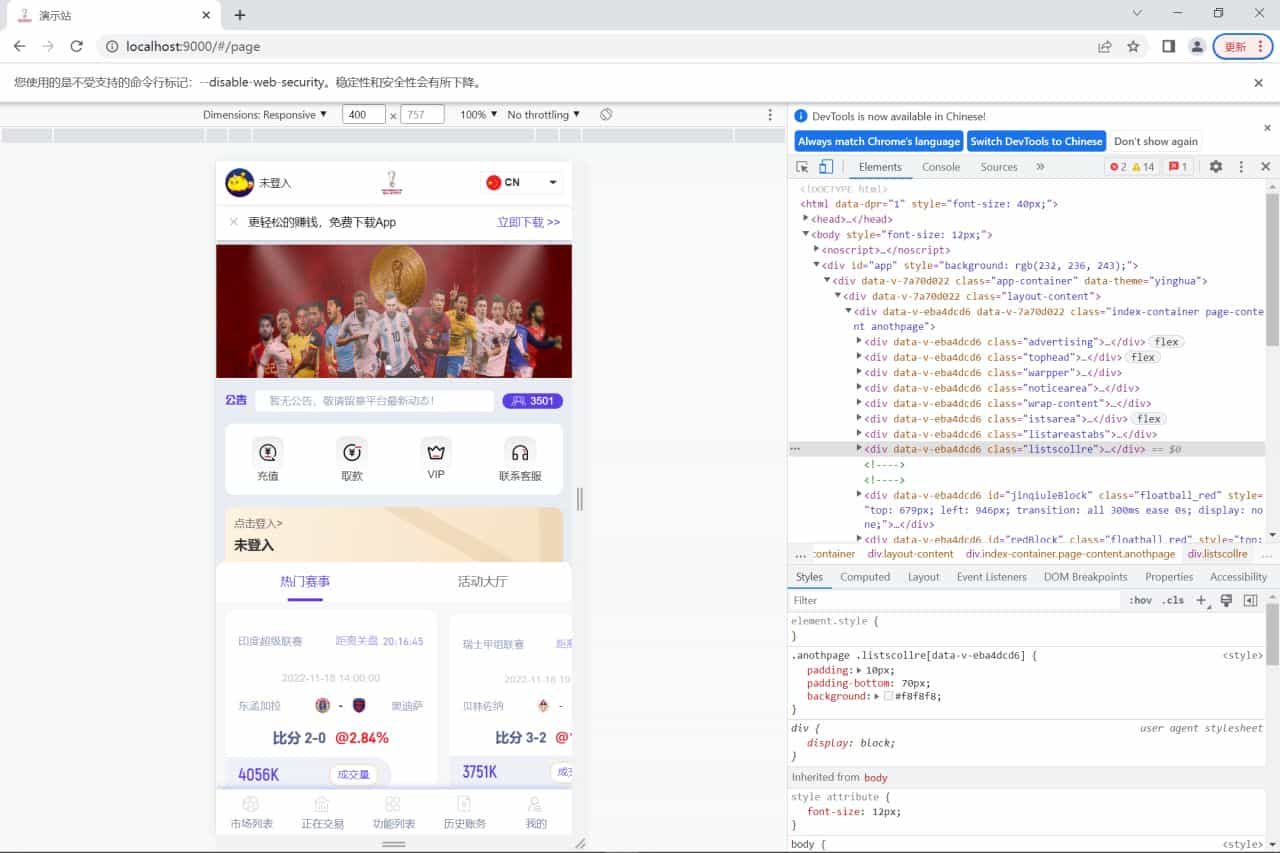
Task: Close the download App banner
Action: (x=234, y=222)
